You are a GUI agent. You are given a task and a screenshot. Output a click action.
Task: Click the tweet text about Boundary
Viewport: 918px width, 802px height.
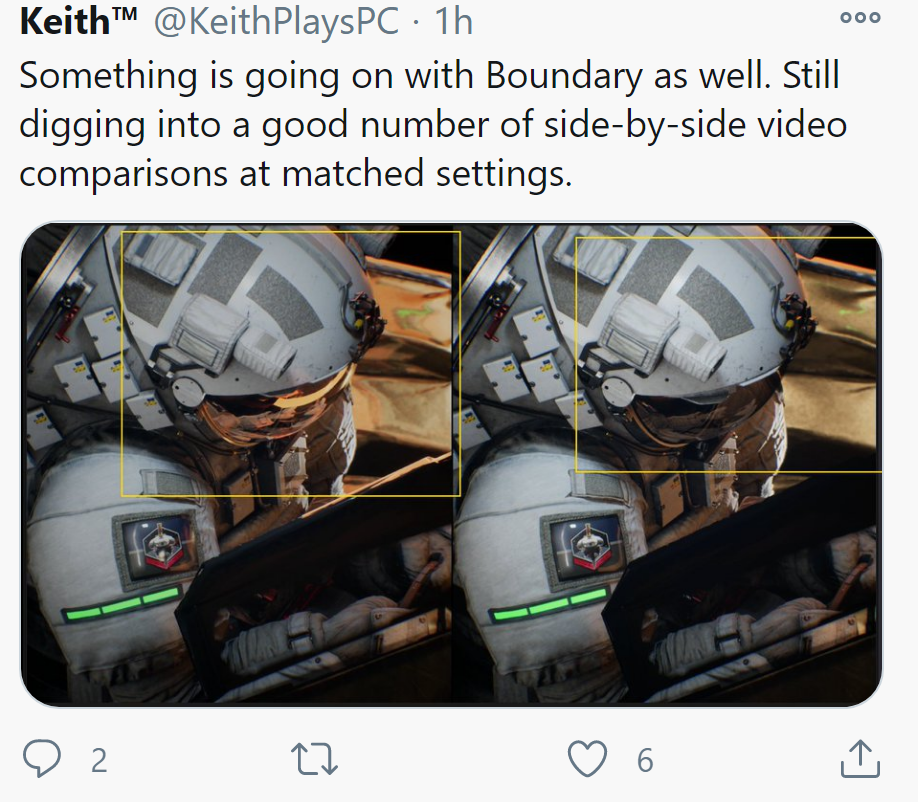(433, 124)
